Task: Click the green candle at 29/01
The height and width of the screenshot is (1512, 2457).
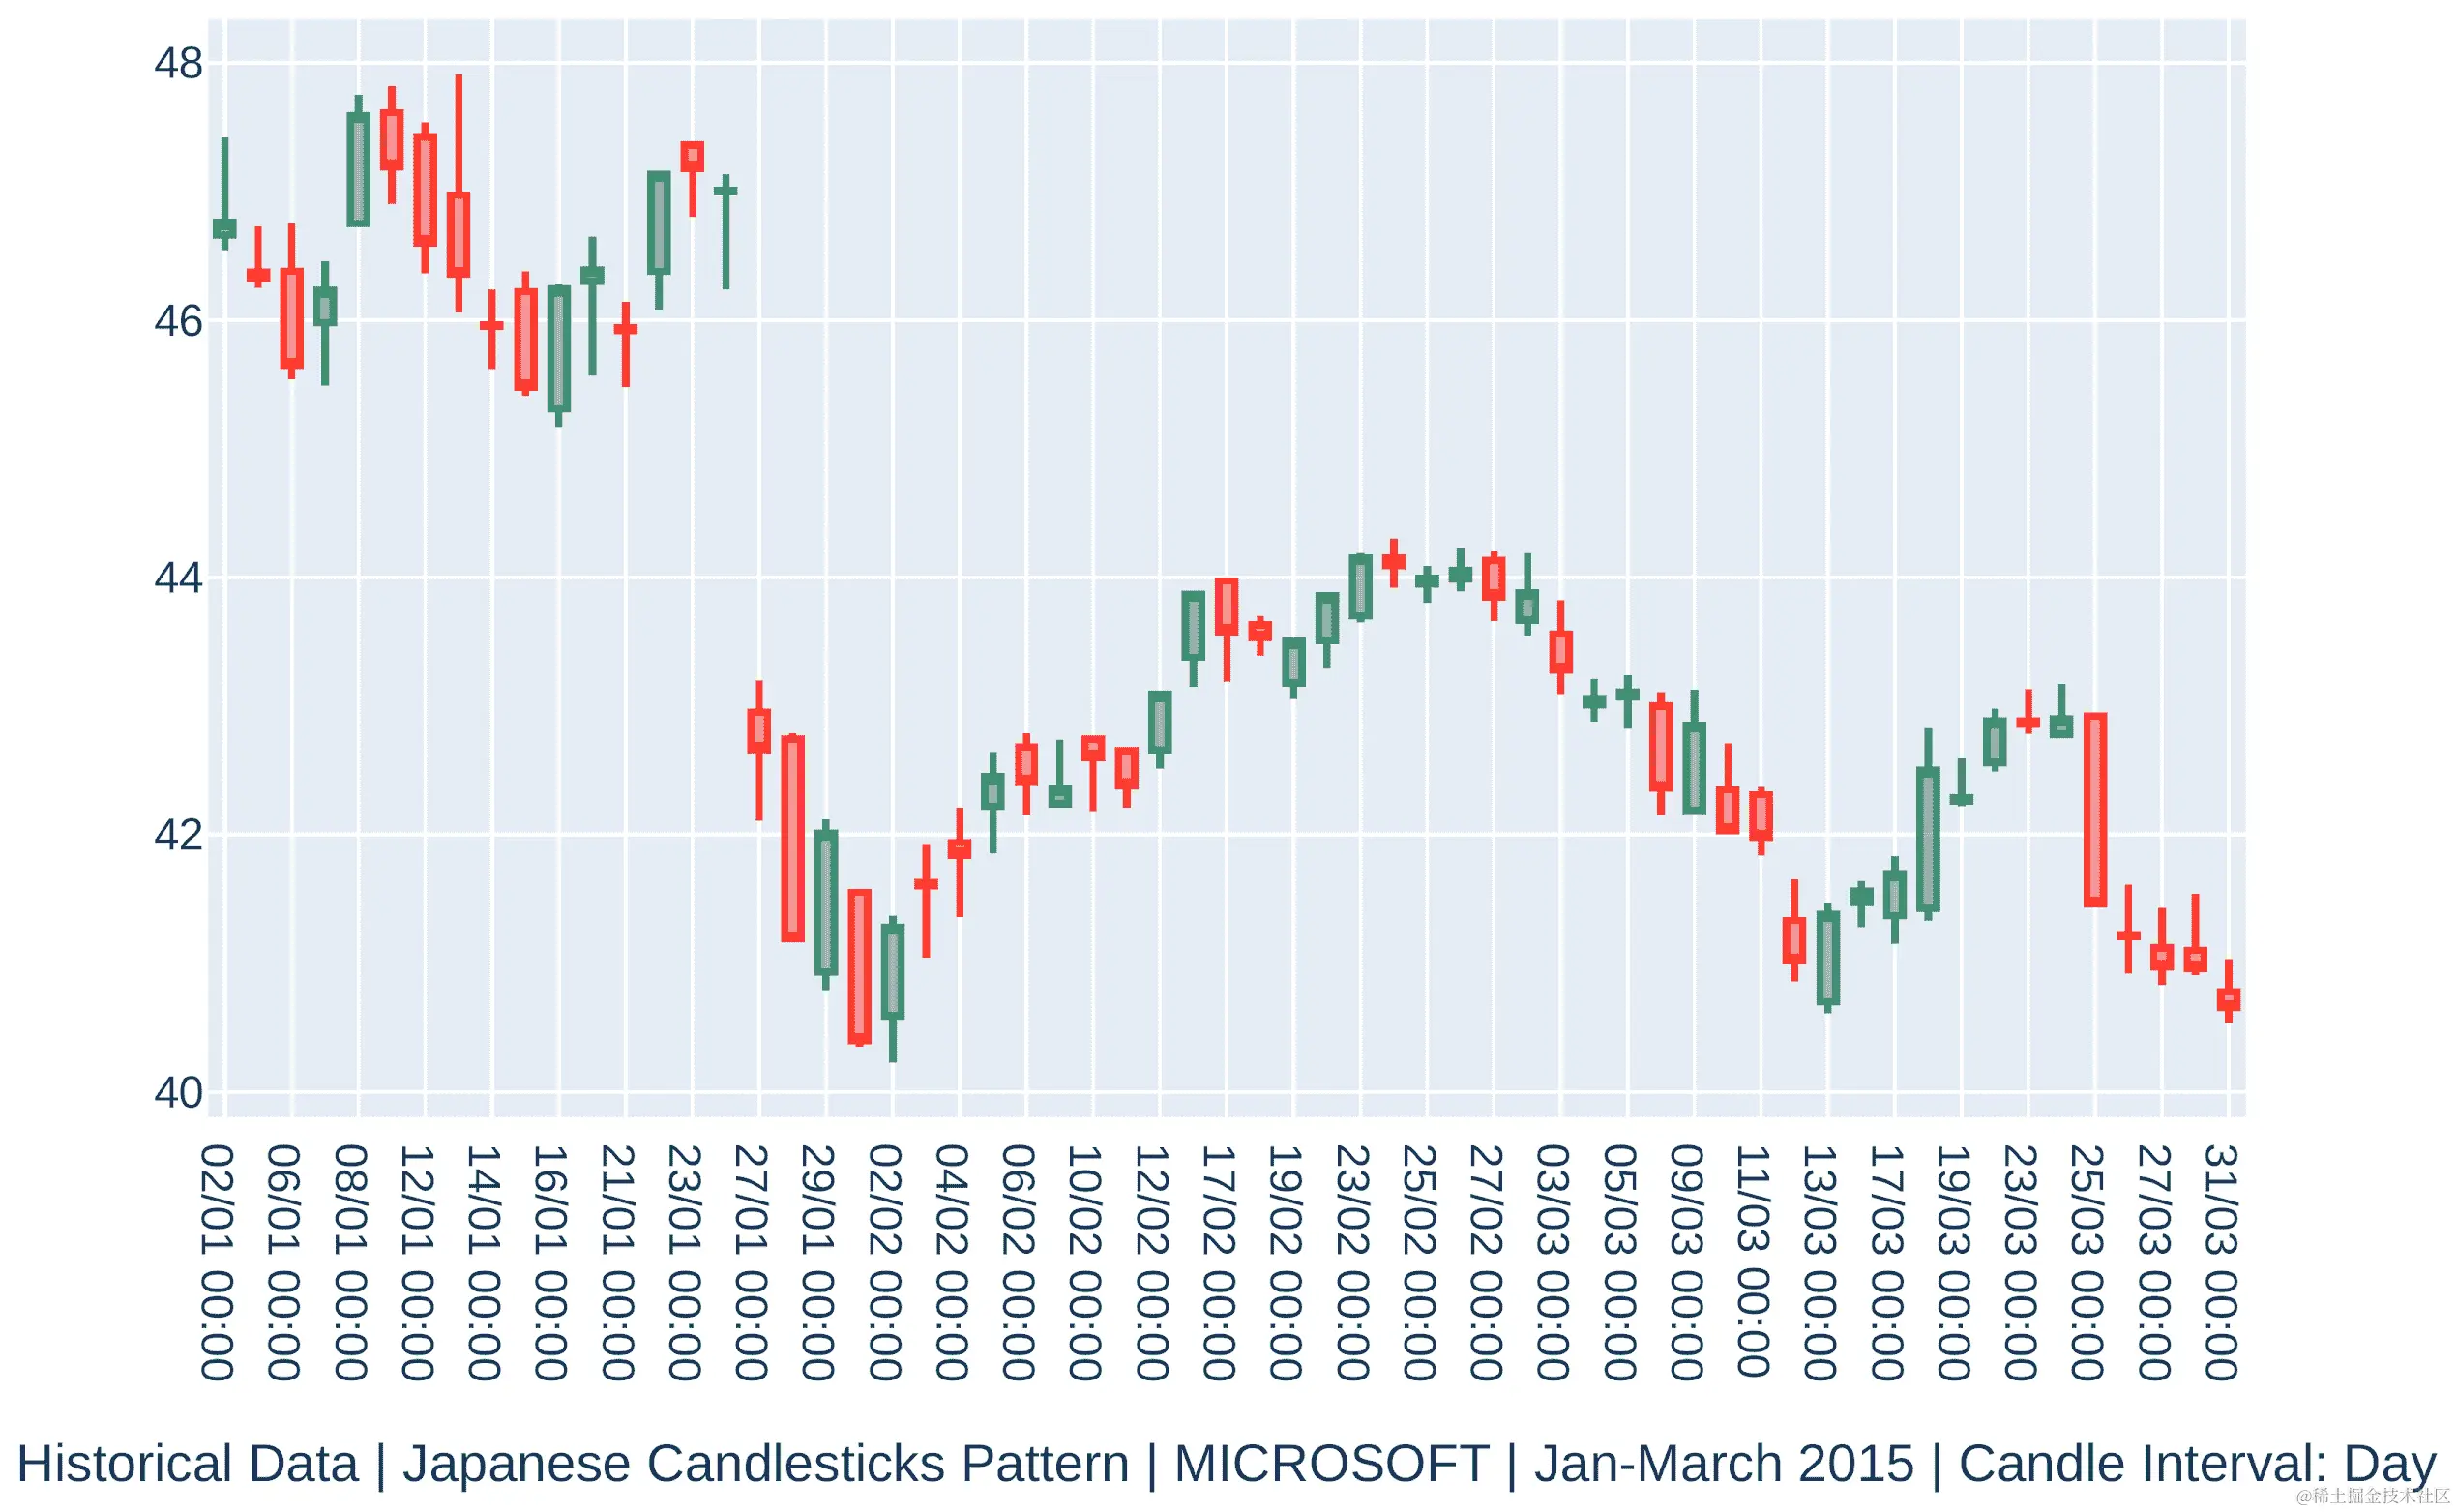Action: click(826, 903)
